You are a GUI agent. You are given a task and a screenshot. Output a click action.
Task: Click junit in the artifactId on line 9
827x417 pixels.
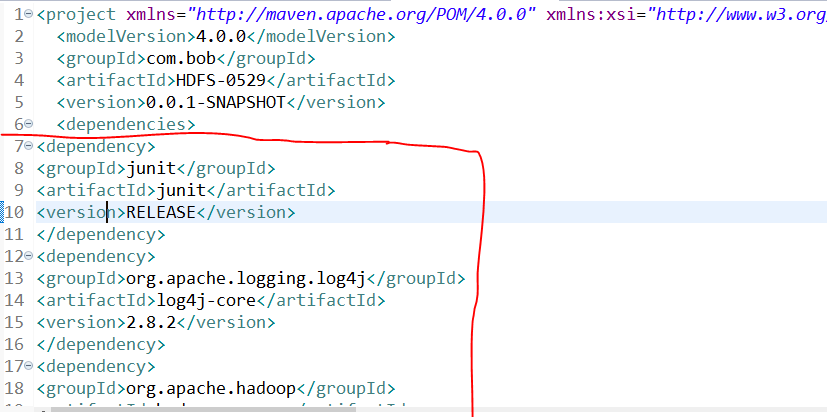(x=181, y=190)
